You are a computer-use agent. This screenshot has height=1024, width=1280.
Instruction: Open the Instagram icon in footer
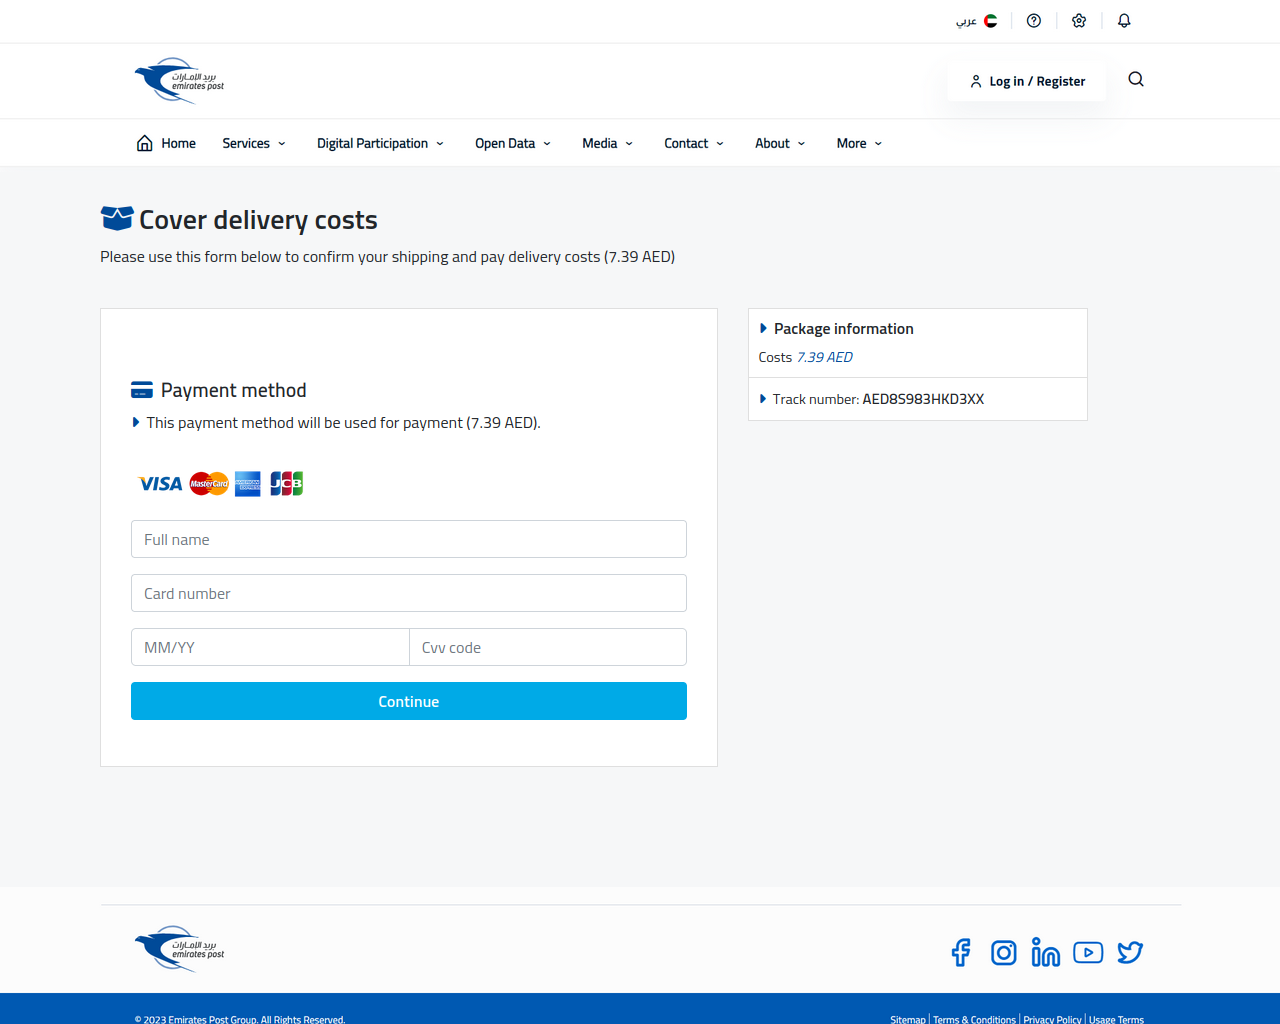[x=1004, y=953]
